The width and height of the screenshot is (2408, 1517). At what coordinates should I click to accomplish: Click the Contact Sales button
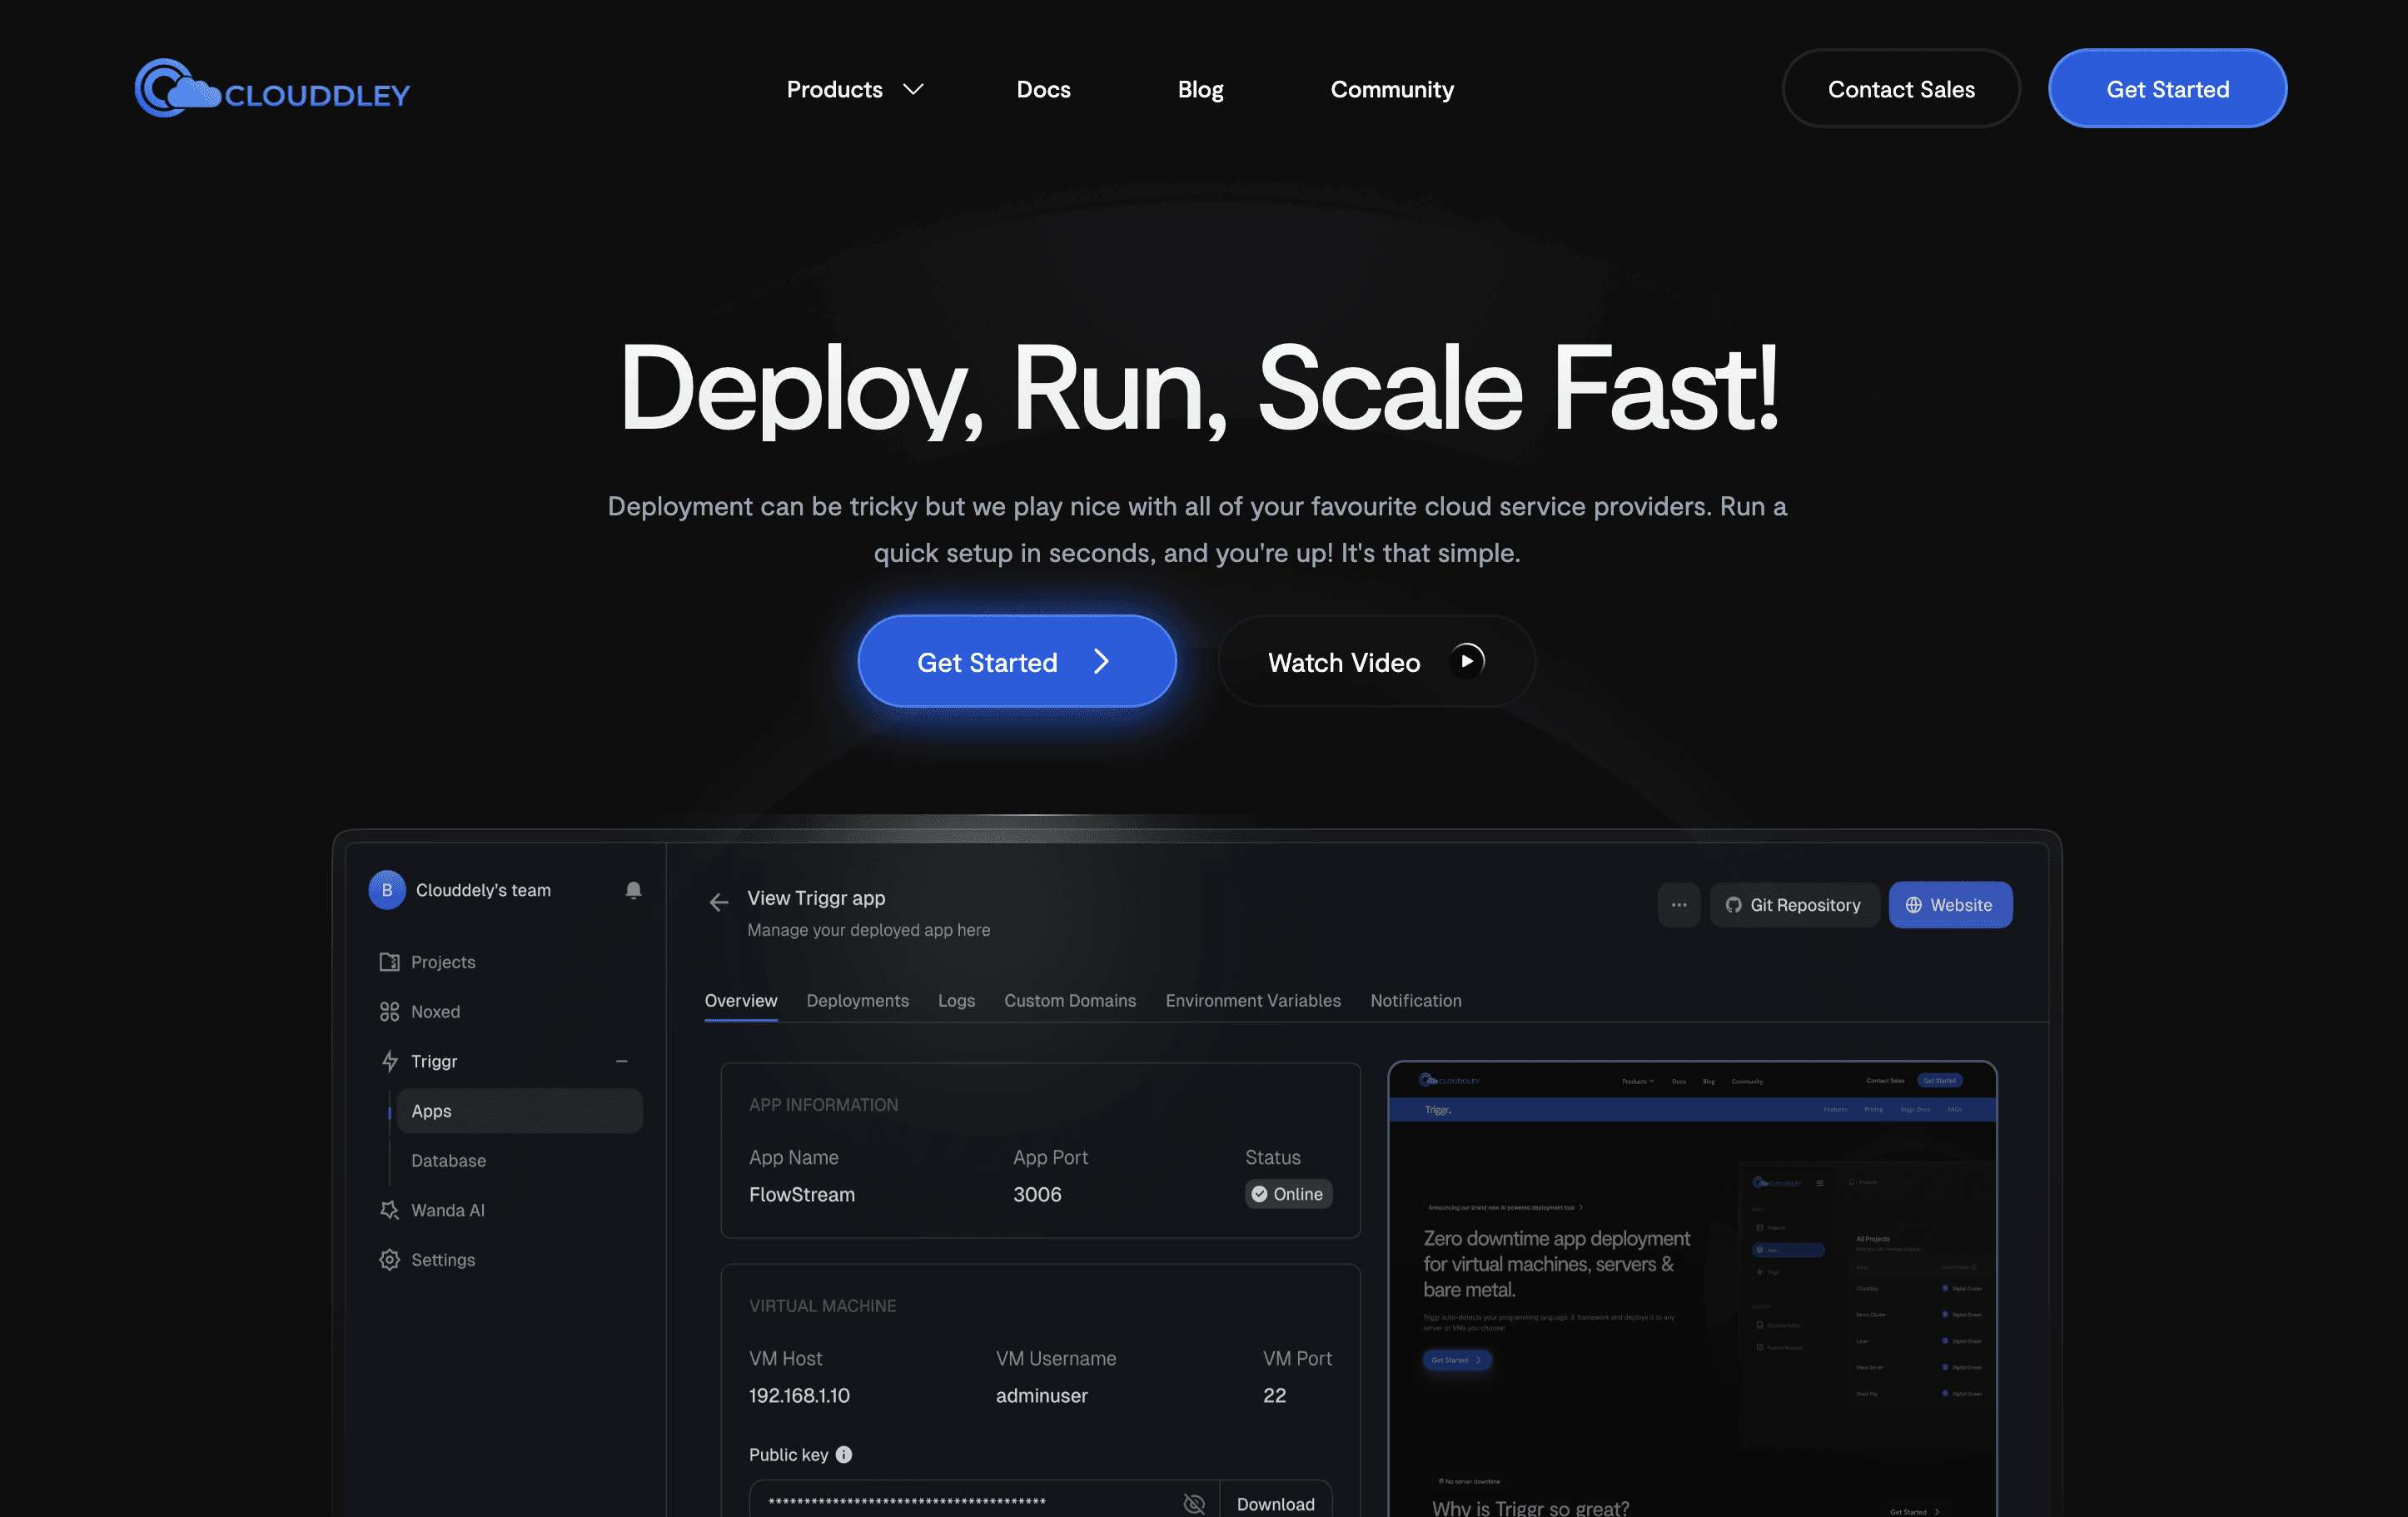[1900, 89]
